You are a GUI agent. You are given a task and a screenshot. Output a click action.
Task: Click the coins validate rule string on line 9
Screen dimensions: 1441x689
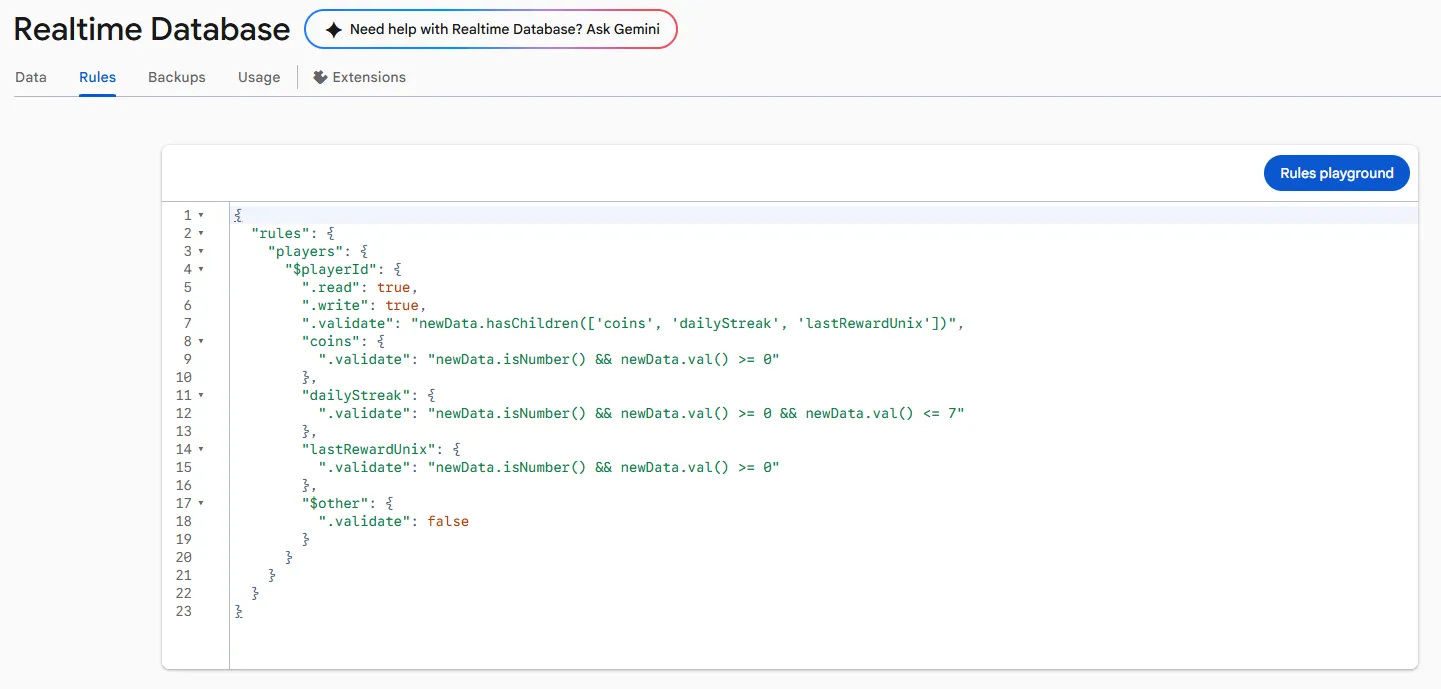tap(603, 359)
